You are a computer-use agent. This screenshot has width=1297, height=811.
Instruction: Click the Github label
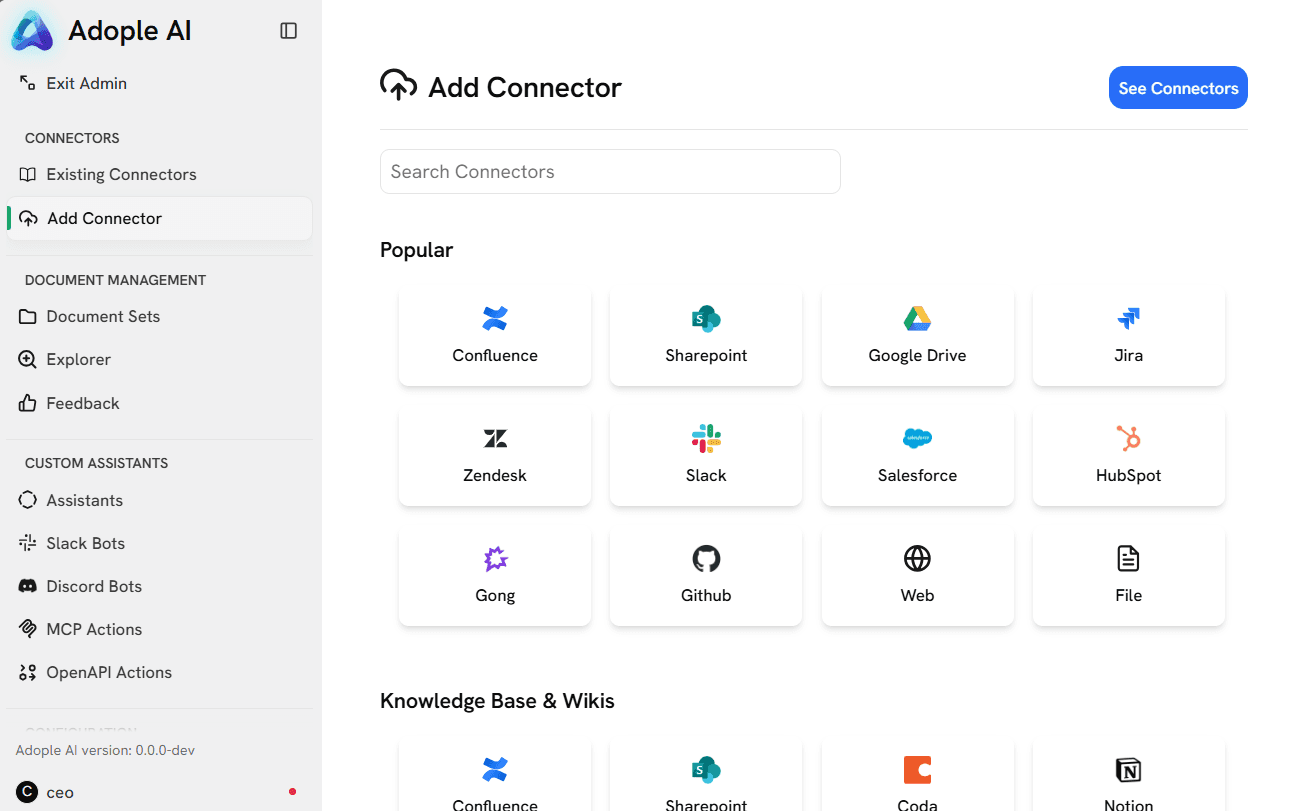(x=706, y=595)
